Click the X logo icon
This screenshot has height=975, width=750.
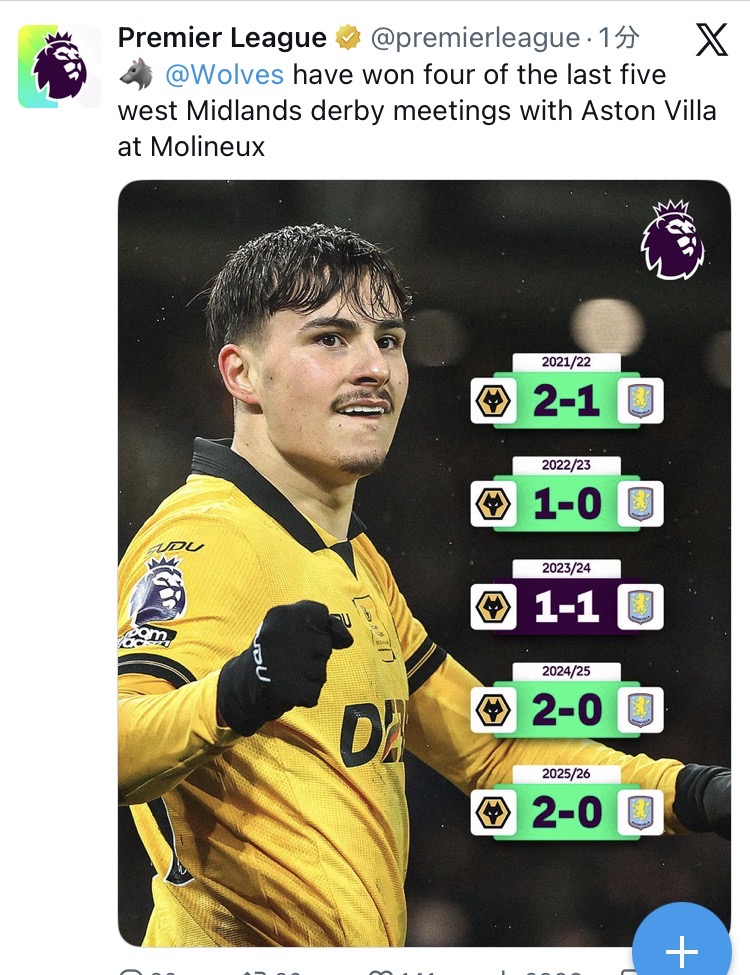pyautogui.click(x=711, y=40)
